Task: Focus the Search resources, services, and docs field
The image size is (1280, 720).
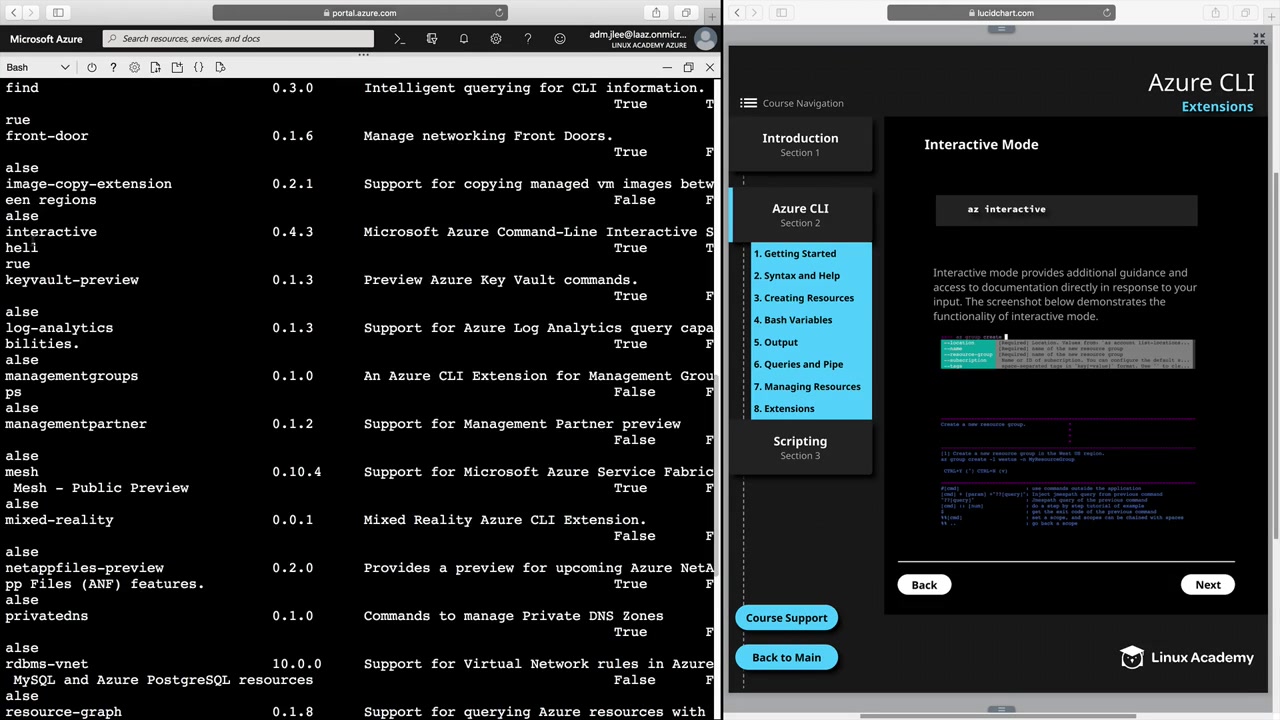Action: pos(238,39)
